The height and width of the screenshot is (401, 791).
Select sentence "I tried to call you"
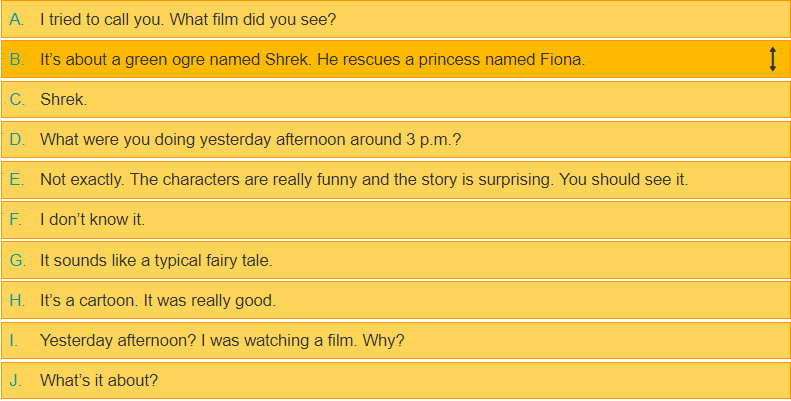coord(188,19)
